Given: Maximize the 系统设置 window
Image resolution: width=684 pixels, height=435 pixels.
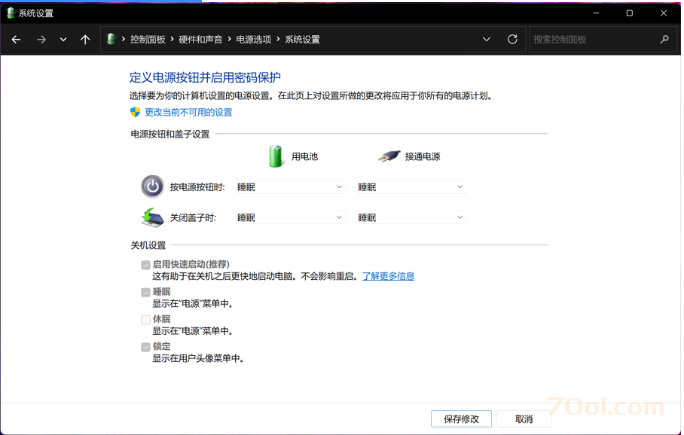Looking at the screenshot, I should click(x=629, y=13).
